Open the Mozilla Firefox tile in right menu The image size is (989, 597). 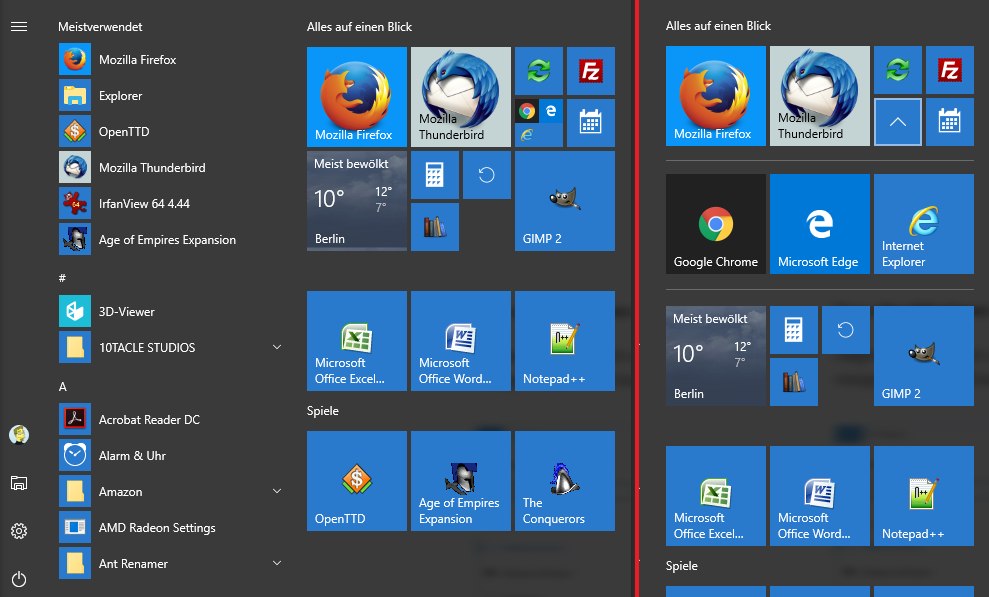(715, 96)
